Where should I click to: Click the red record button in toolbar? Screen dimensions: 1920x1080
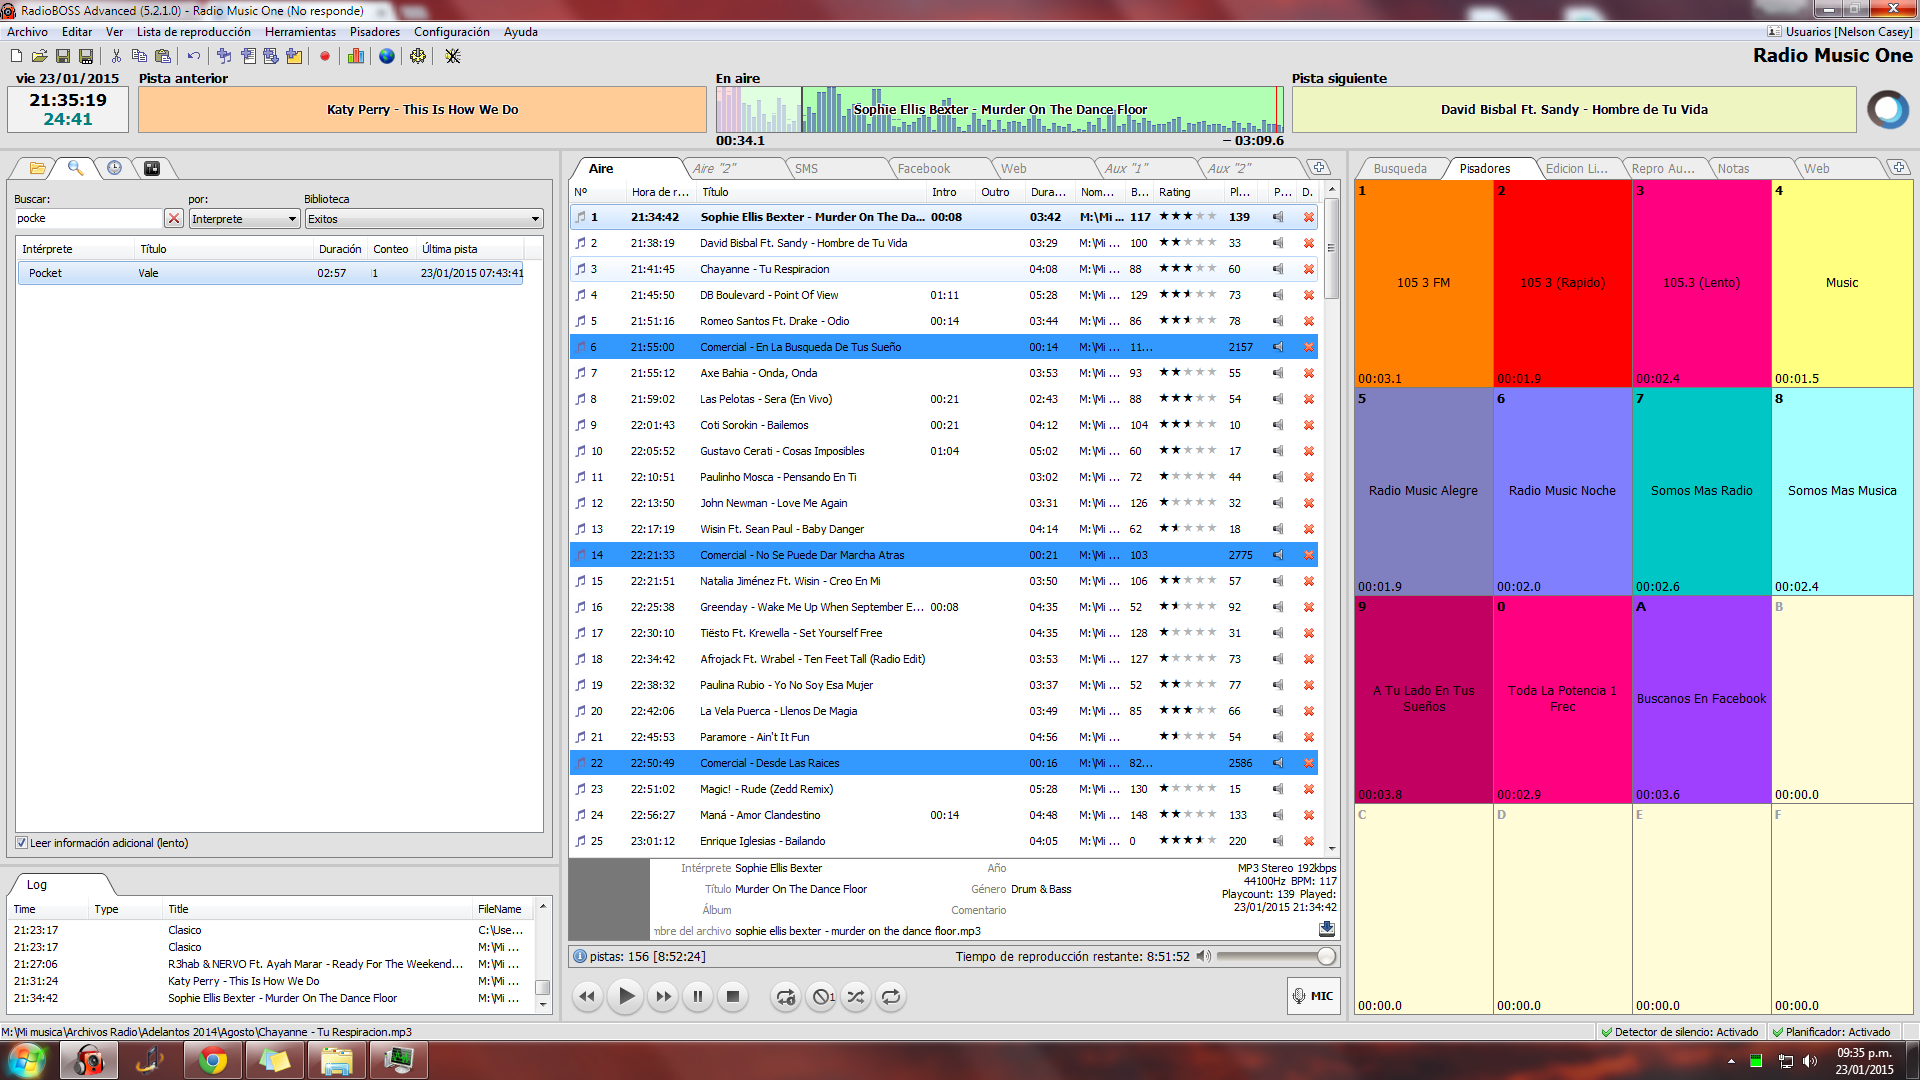(325, 56)
